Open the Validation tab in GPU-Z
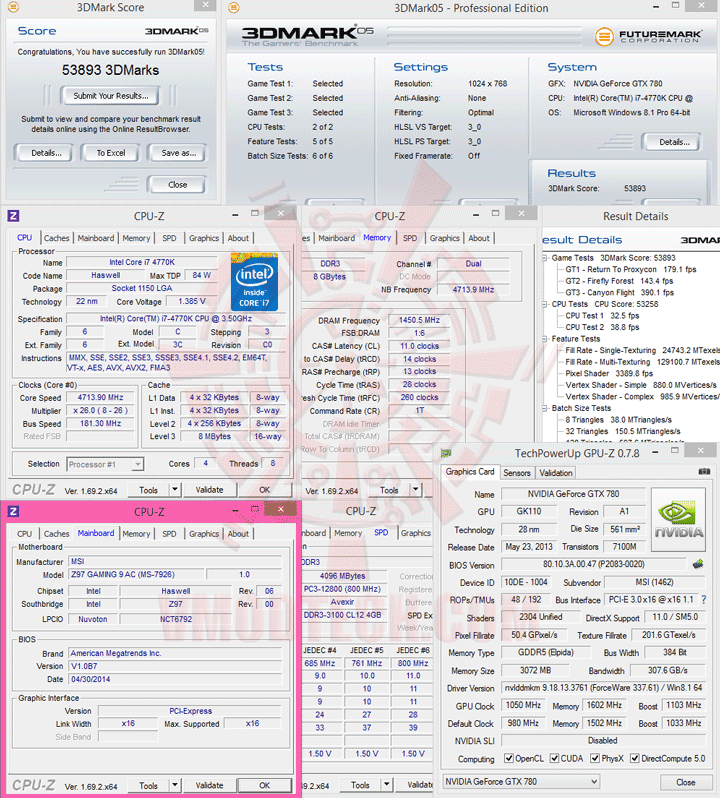Screen dimensions: 720x798 [x=556, y=473]
